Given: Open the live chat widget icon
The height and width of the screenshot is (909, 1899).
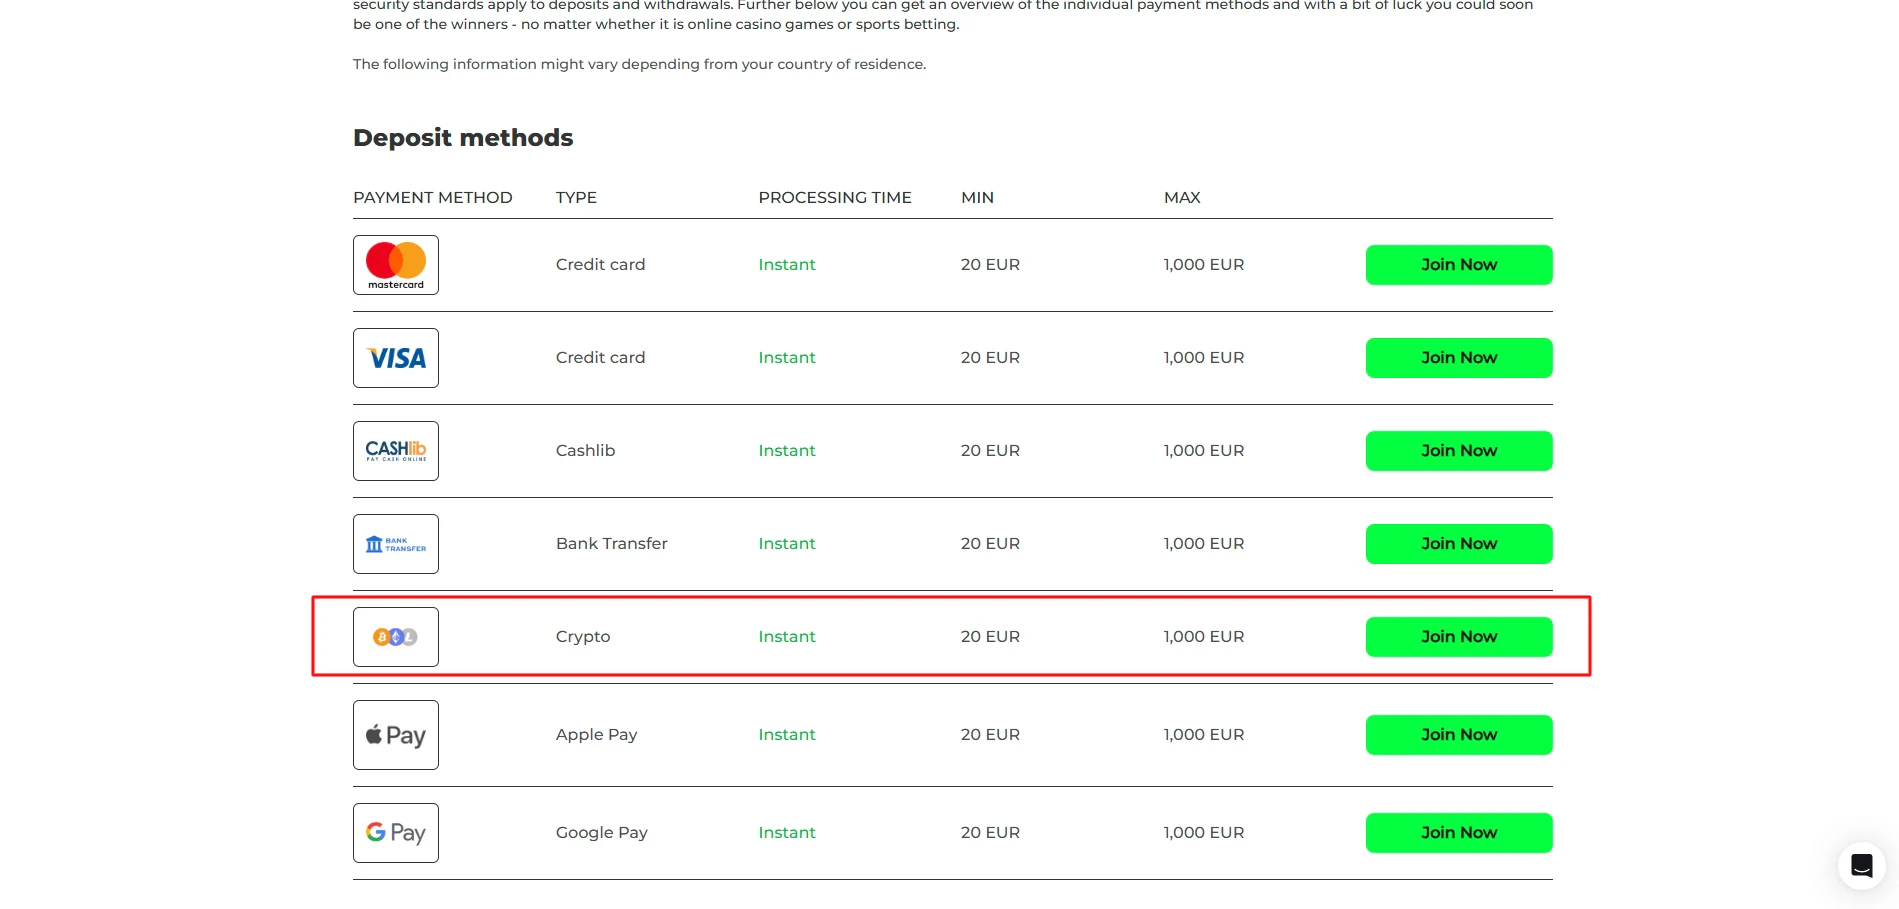Looking at the screenshot, I should 1861,865.
